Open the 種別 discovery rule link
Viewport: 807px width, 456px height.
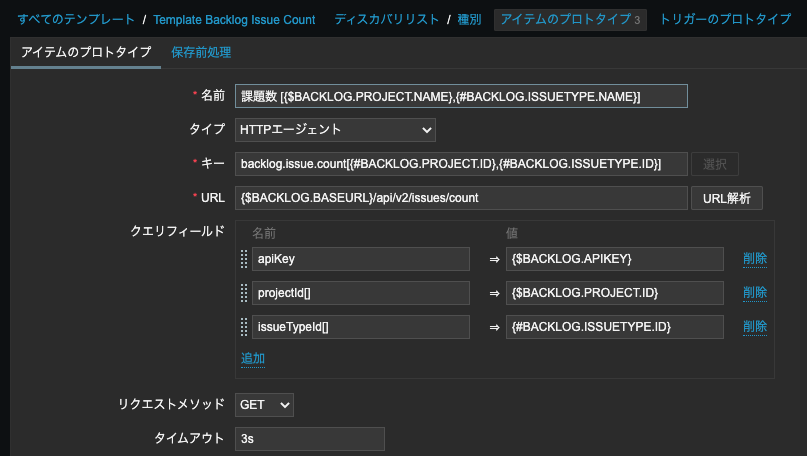pyautogui.click(x=469, y=20)
